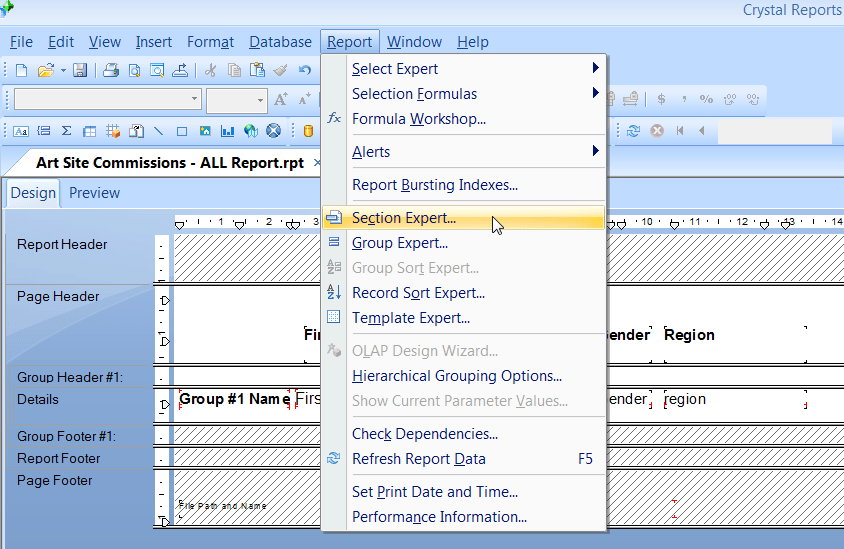The height and width of the screenshot is (549, 844).
Task: Select the Insert Box tool
Action: point(182,131)
